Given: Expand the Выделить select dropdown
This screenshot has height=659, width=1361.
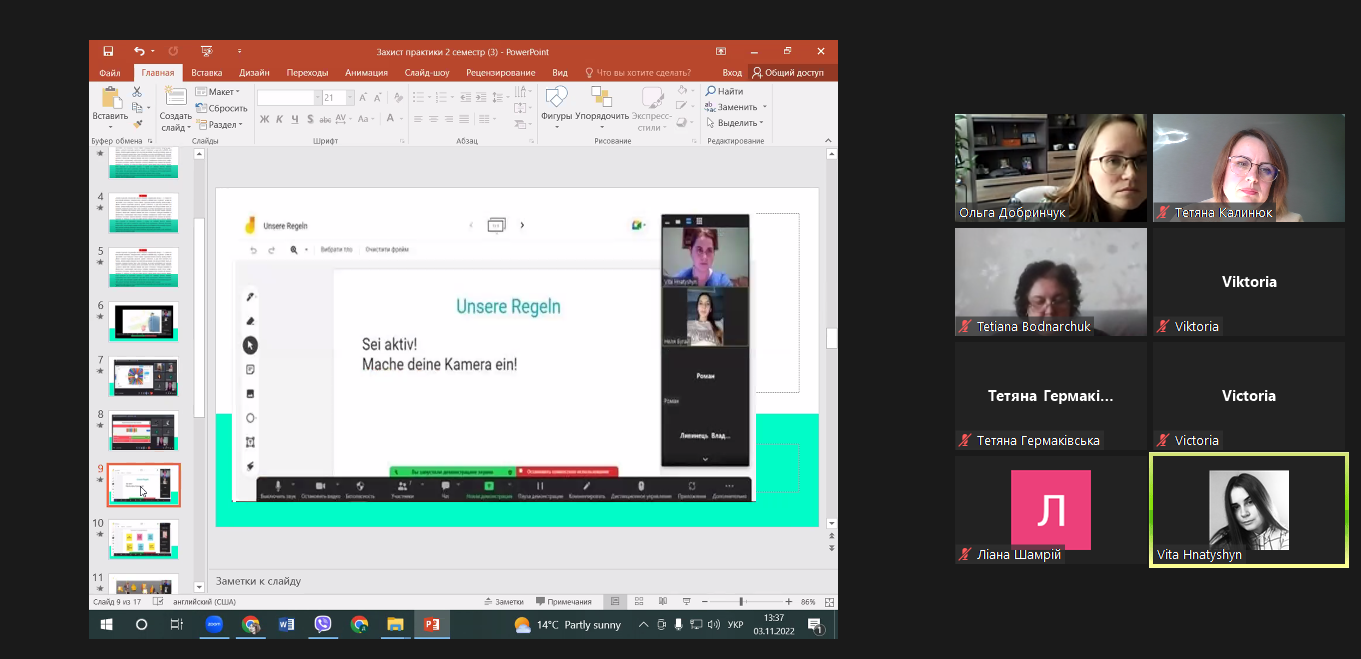Looking at the screenshot, I should click(738, 123).
